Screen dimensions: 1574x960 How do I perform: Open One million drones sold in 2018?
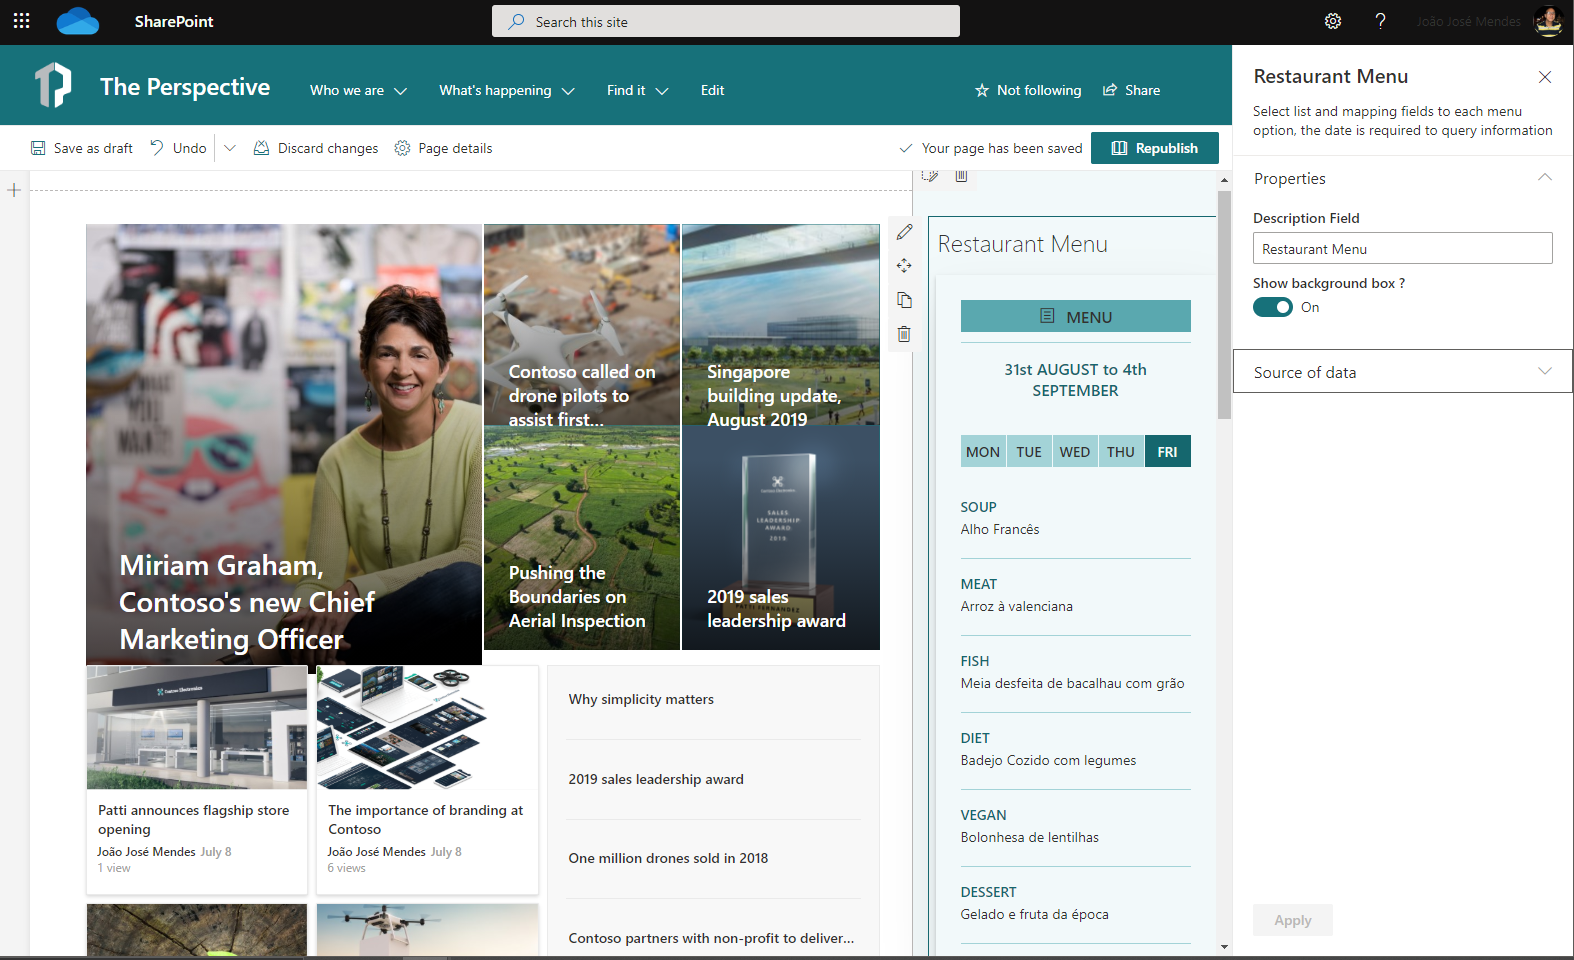click(668, 858)
